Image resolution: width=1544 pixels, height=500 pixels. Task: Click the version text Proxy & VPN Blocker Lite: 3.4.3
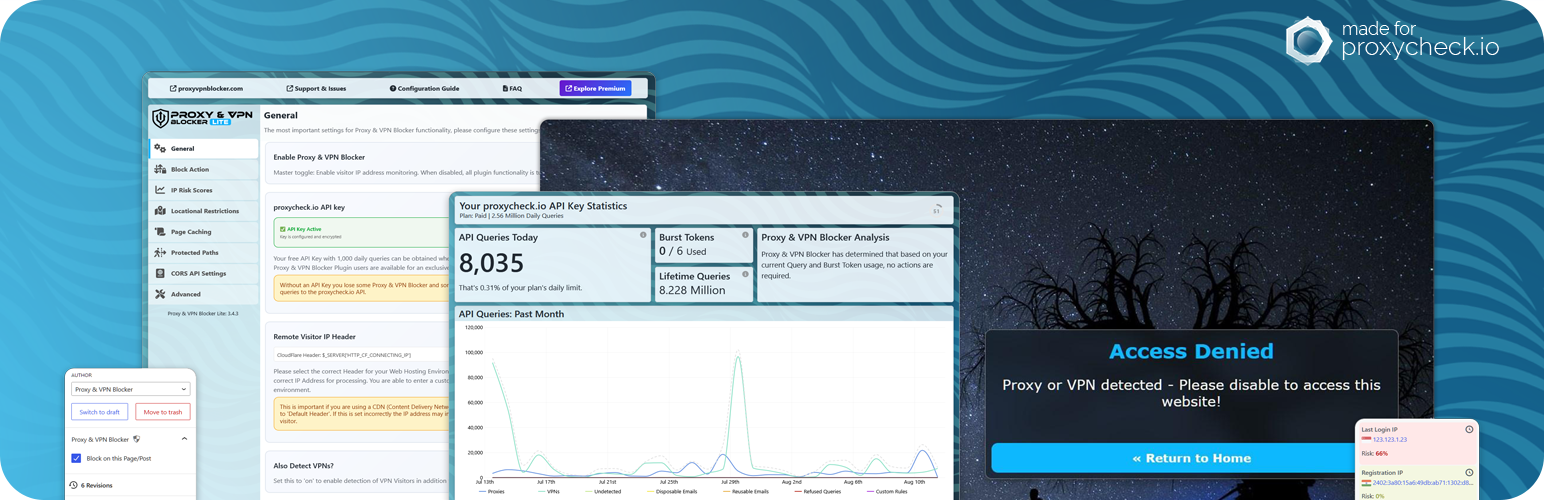pos(203,313)
